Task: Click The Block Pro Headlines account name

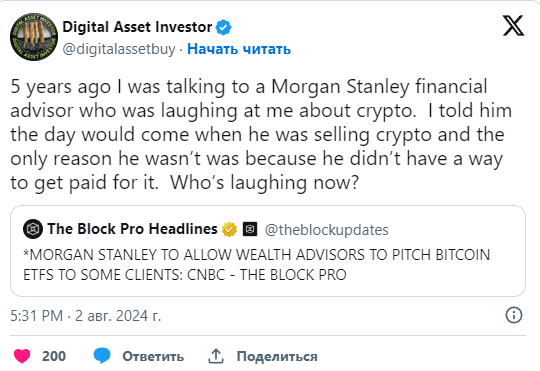Action: point(133,229)
